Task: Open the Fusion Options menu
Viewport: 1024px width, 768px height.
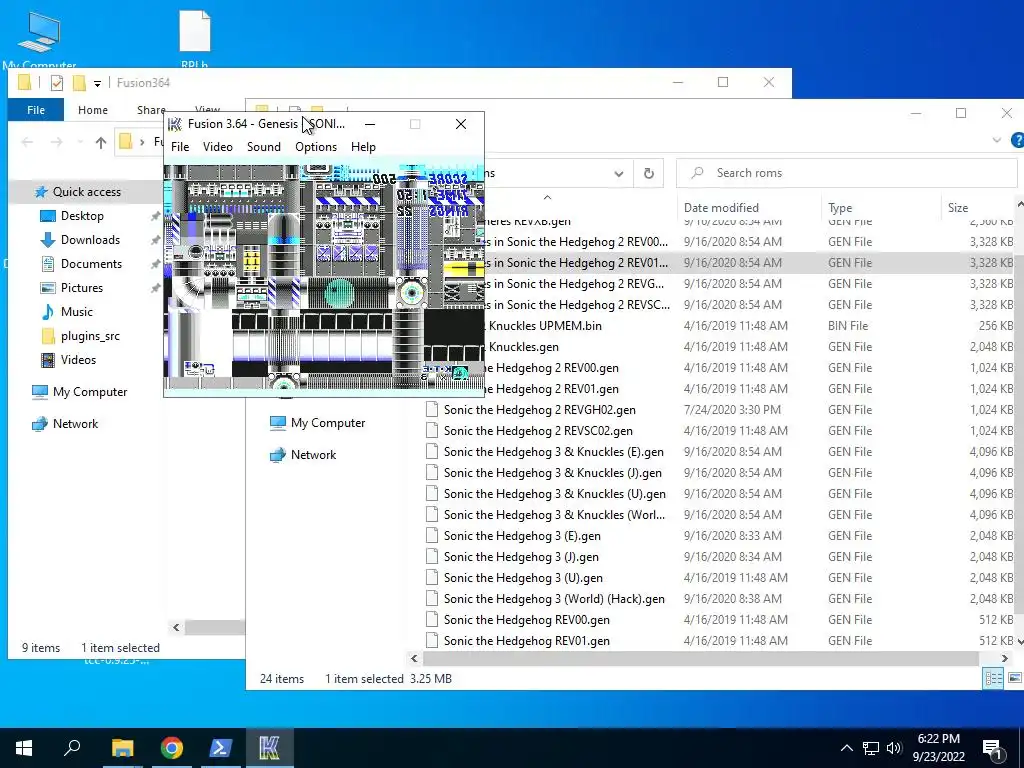Action: 316,147
